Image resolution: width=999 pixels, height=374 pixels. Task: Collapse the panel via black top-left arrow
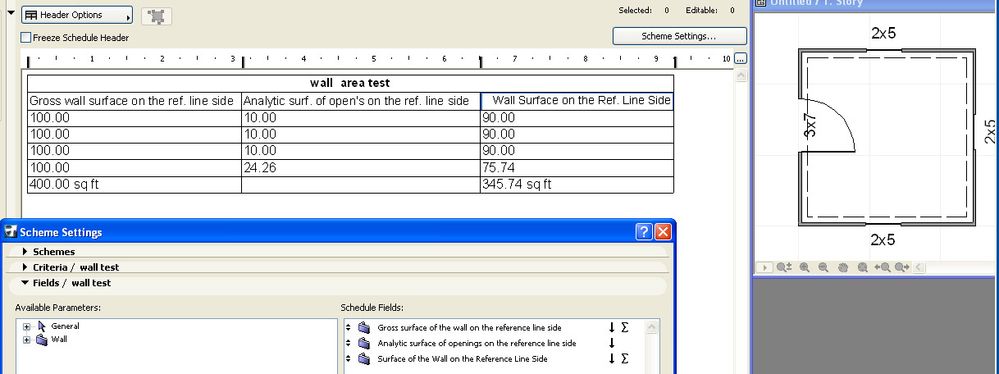click(10, 12)
